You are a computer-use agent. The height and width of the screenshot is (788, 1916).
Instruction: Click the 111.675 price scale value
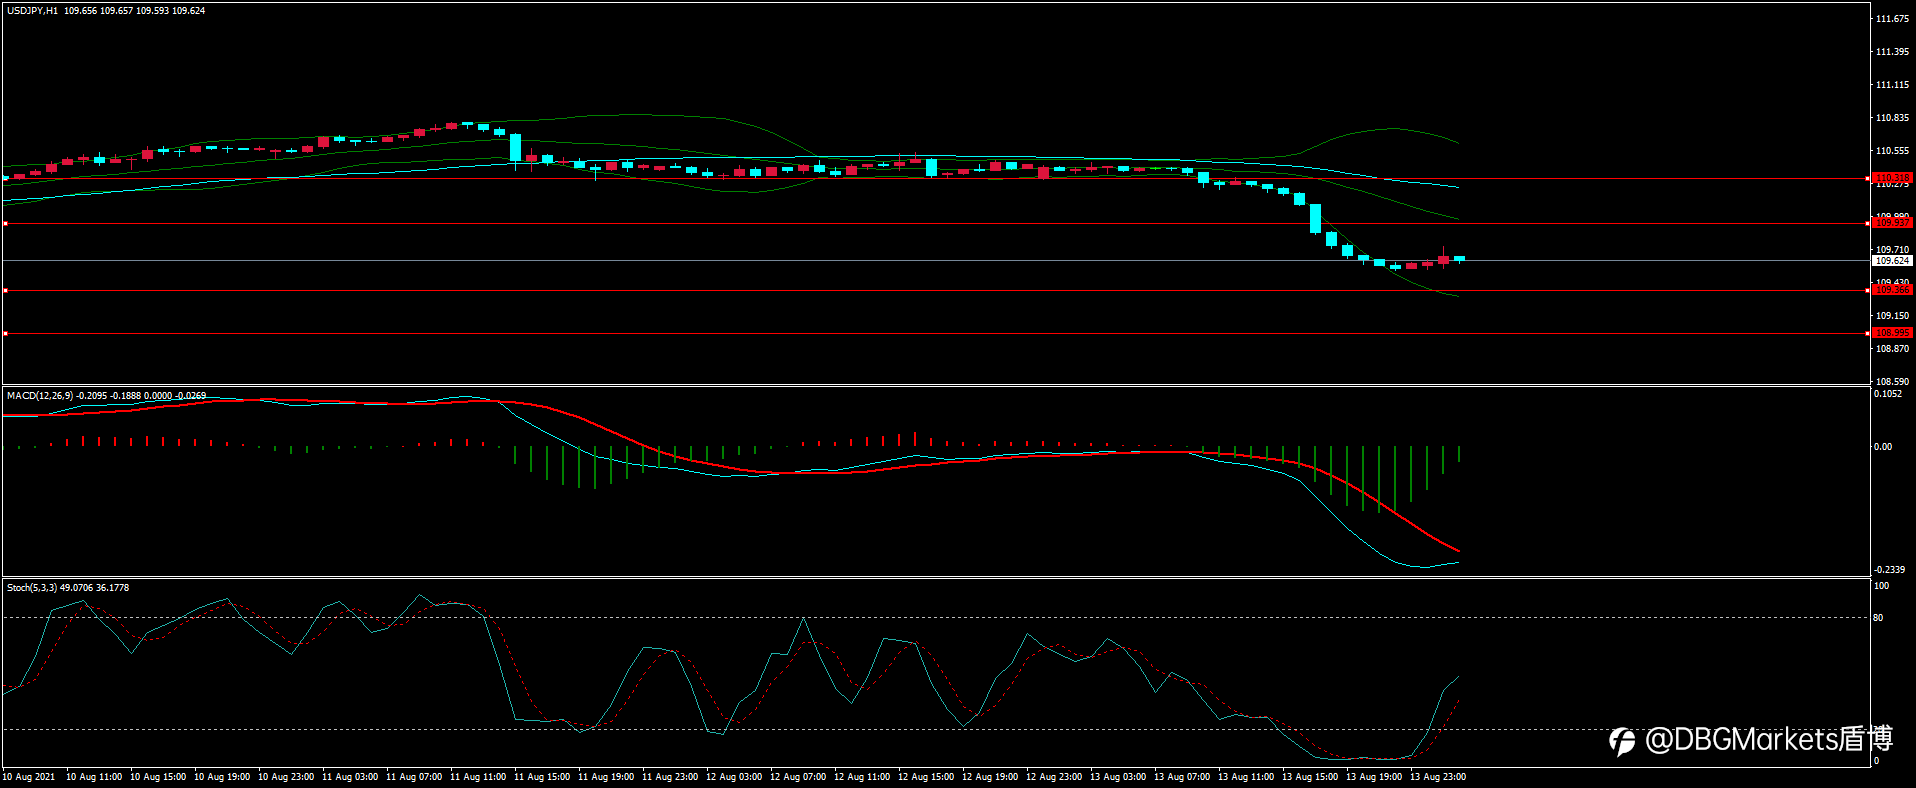(1892, 19)
